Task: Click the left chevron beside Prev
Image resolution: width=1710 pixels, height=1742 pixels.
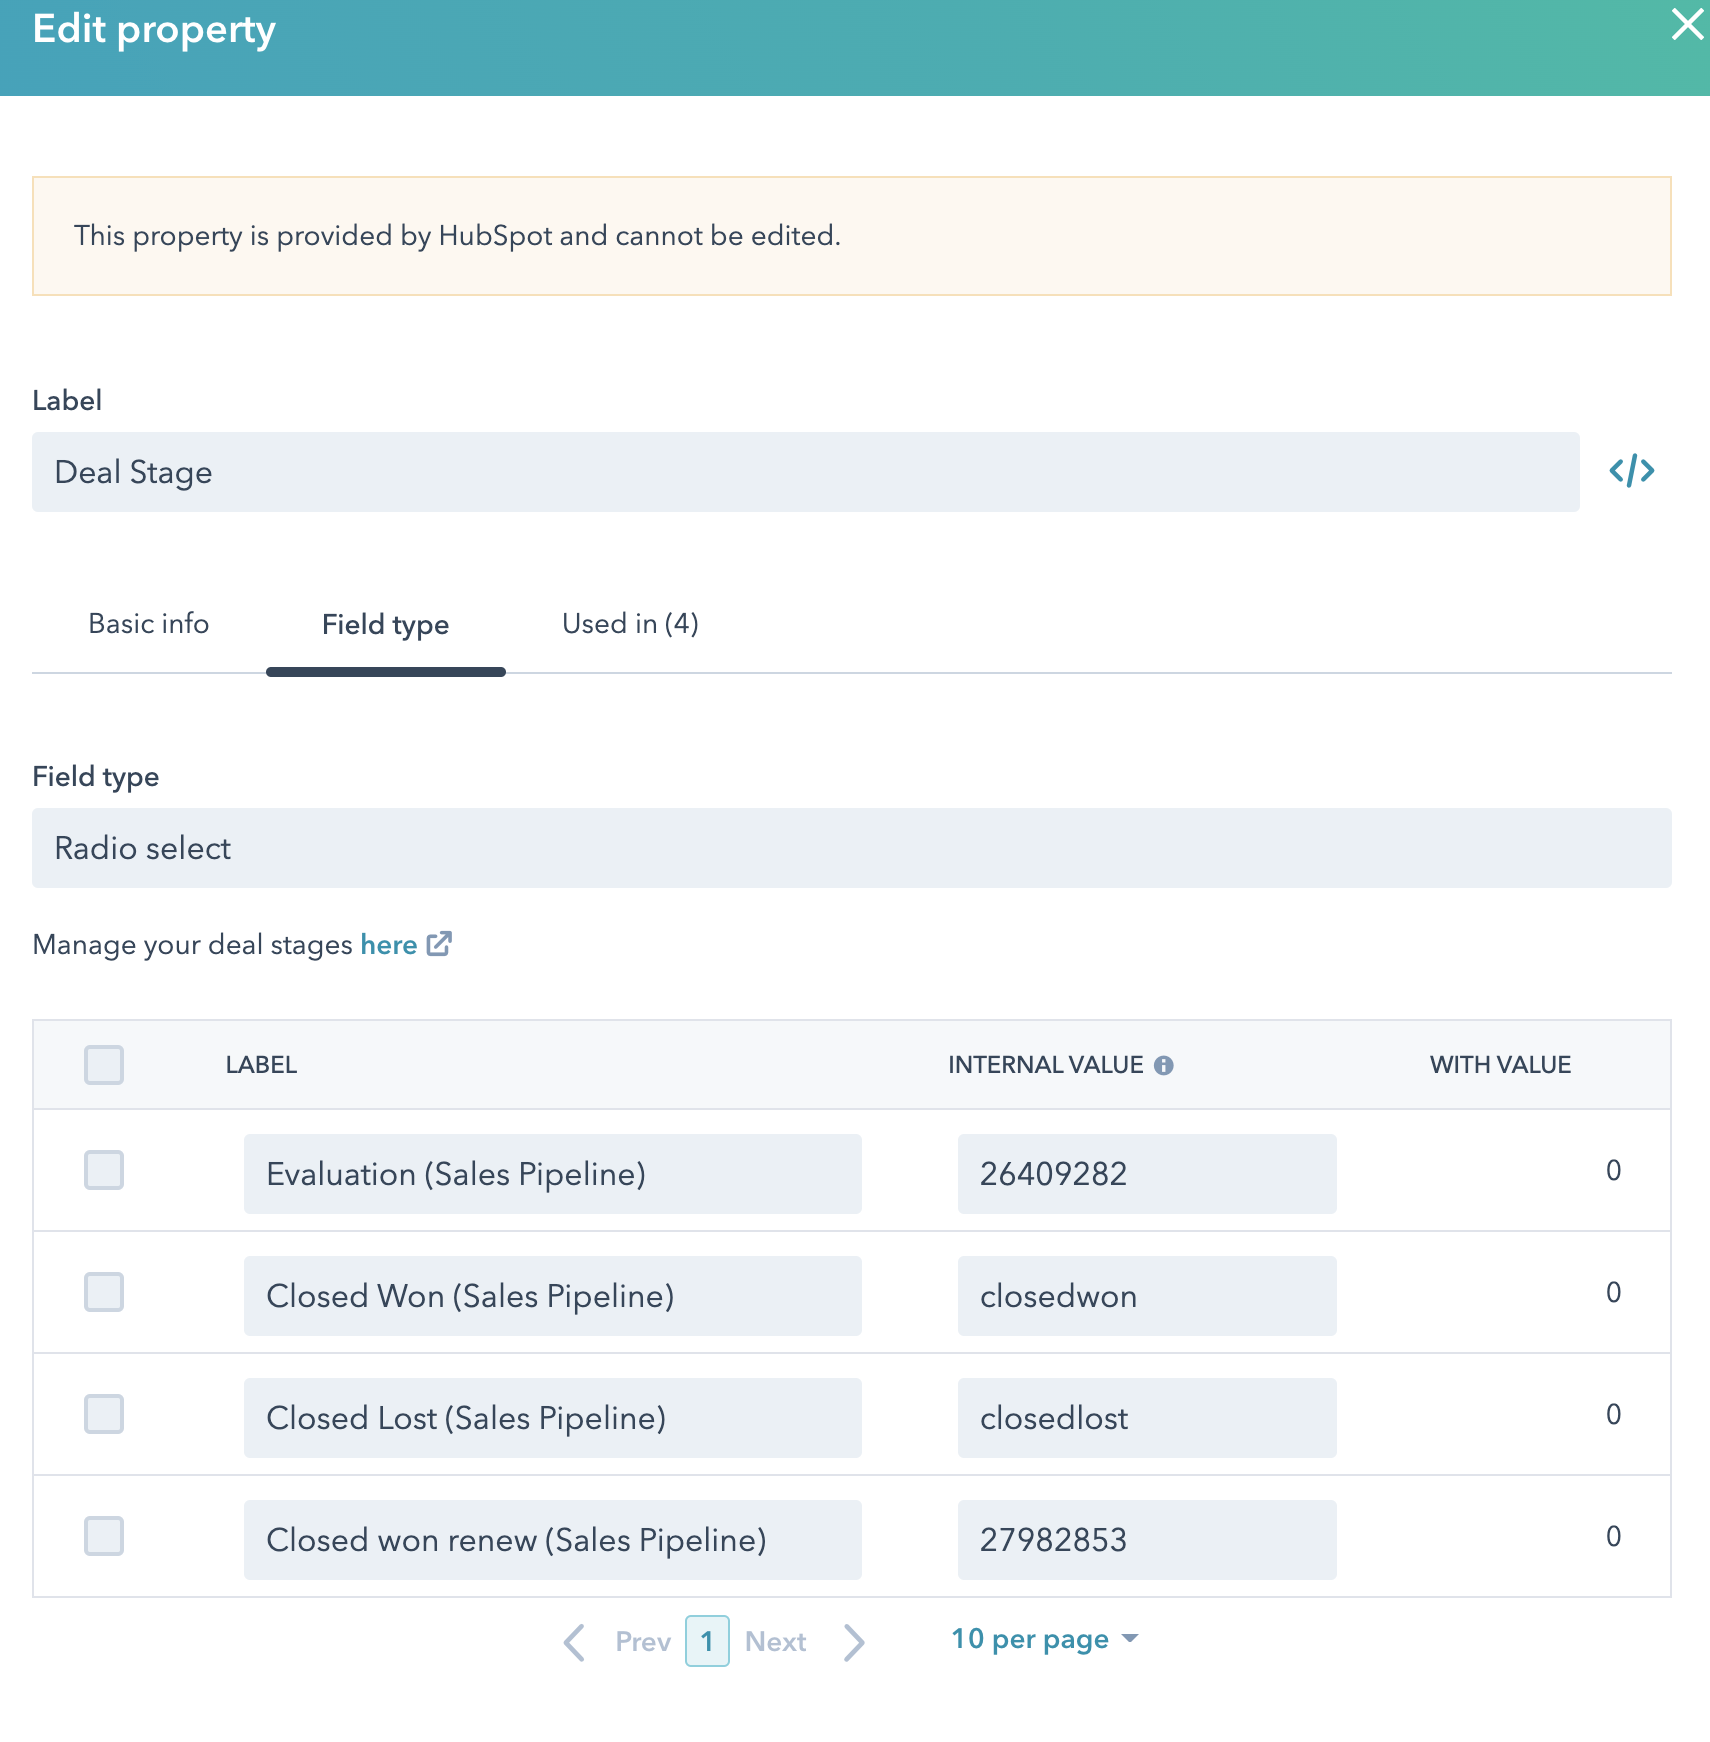Action: click(x=574, y=1640)
